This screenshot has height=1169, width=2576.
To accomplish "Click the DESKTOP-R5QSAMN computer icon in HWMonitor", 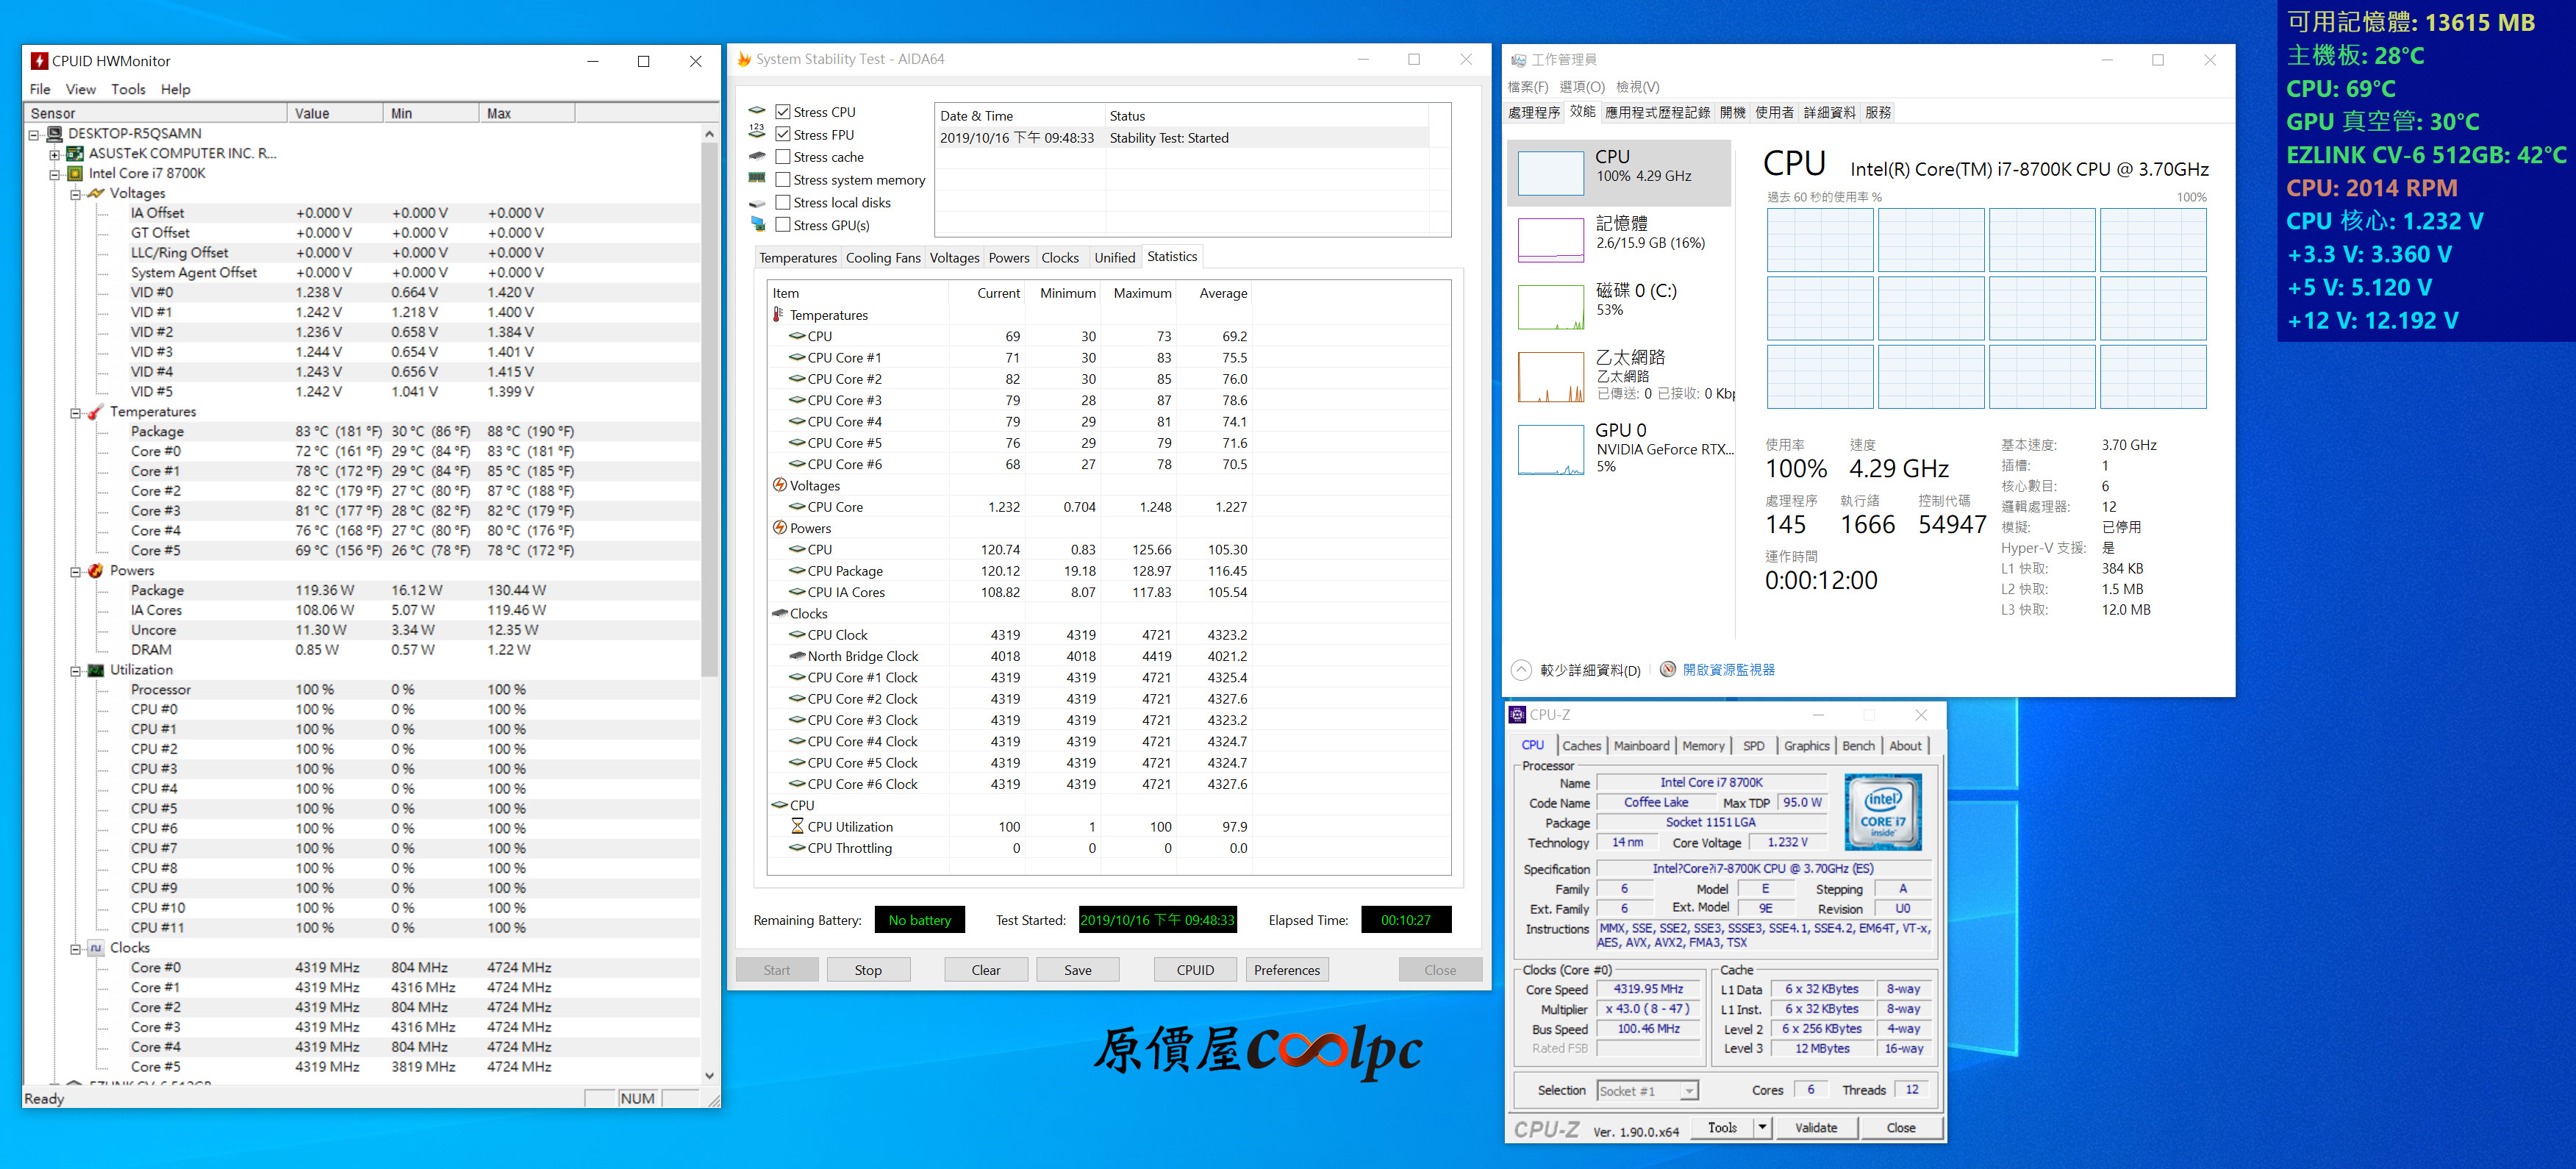I will tap(55, 133).
